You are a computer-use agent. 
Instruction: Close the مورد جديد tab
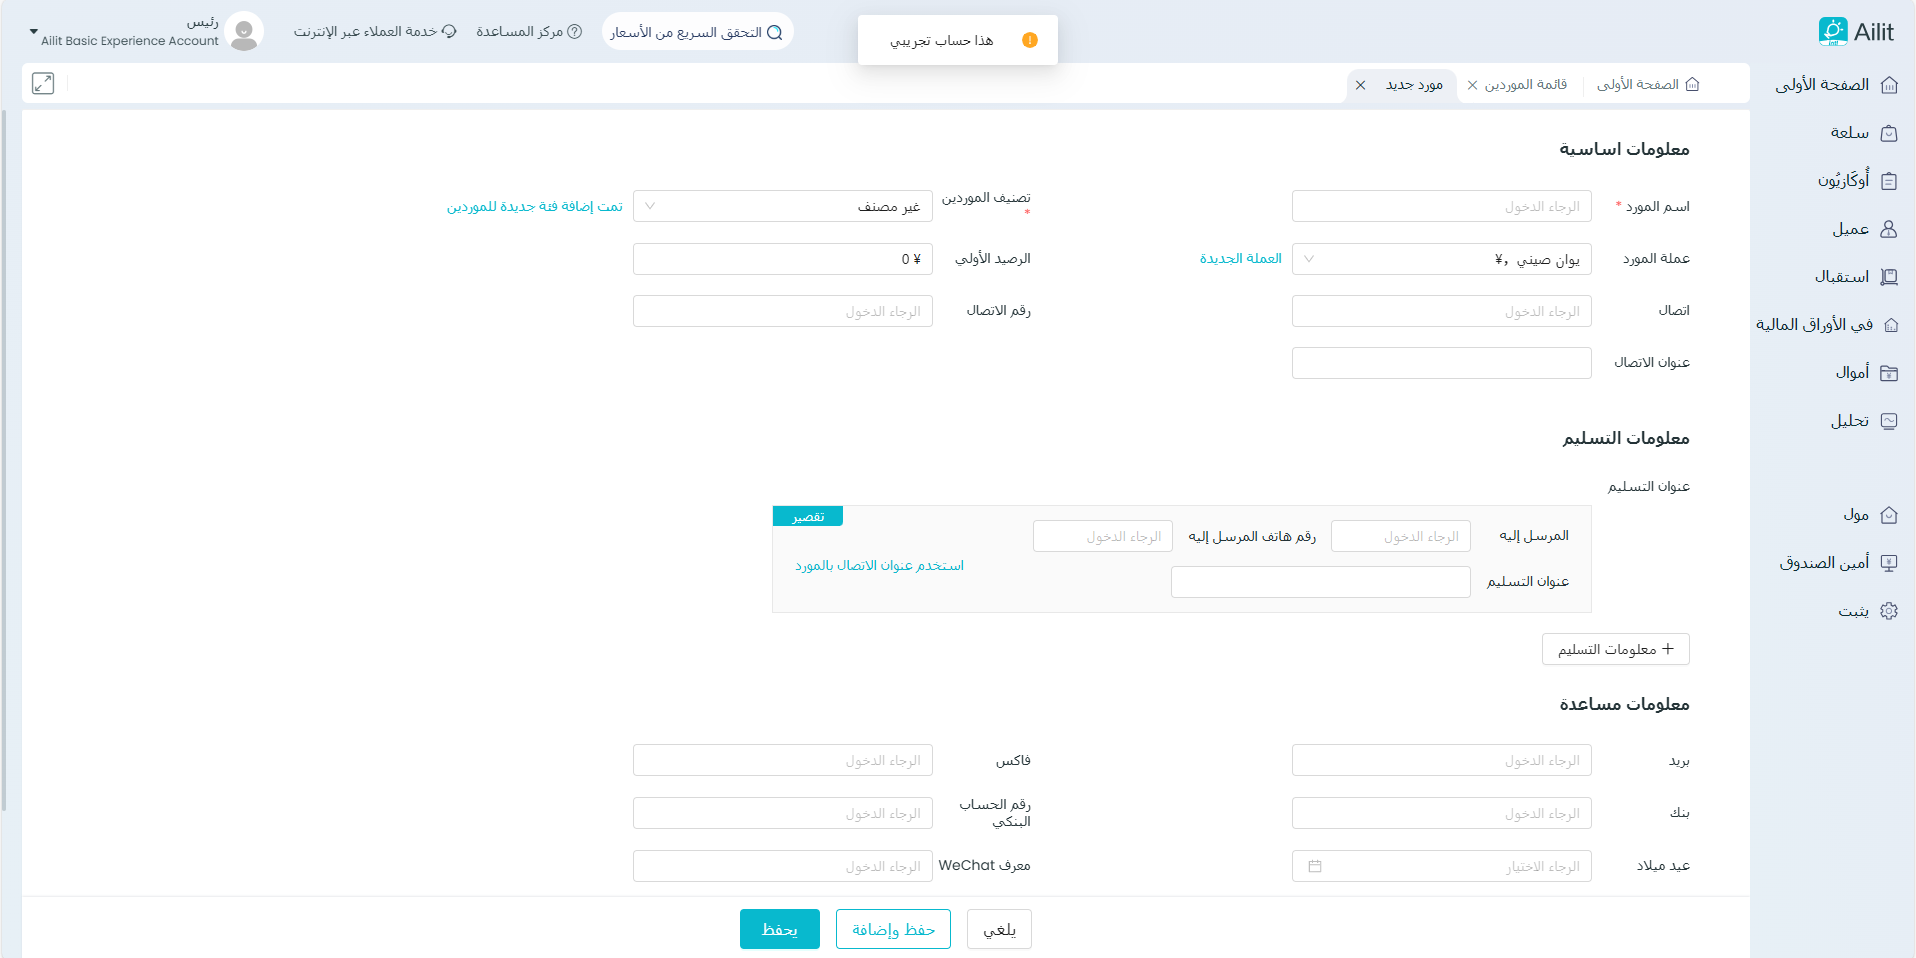point(1360,85)
